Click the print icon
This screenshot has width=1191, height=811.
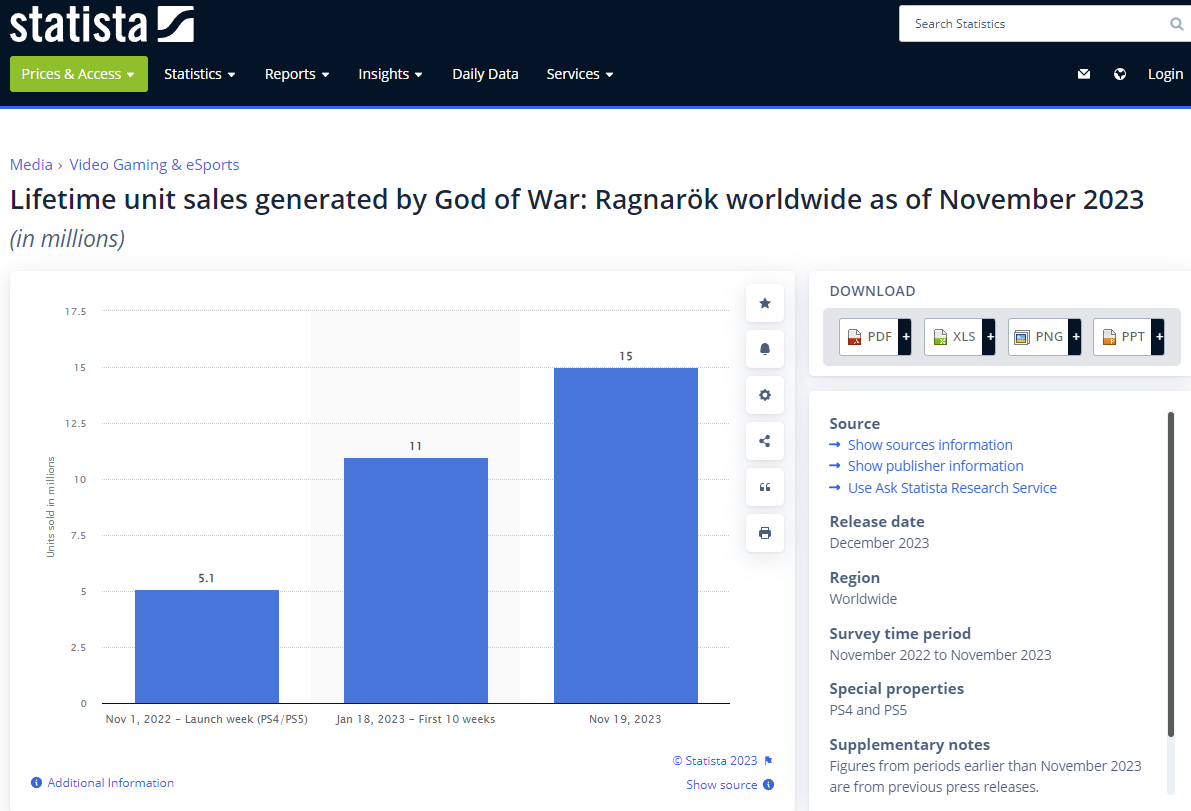coord(765,533)
